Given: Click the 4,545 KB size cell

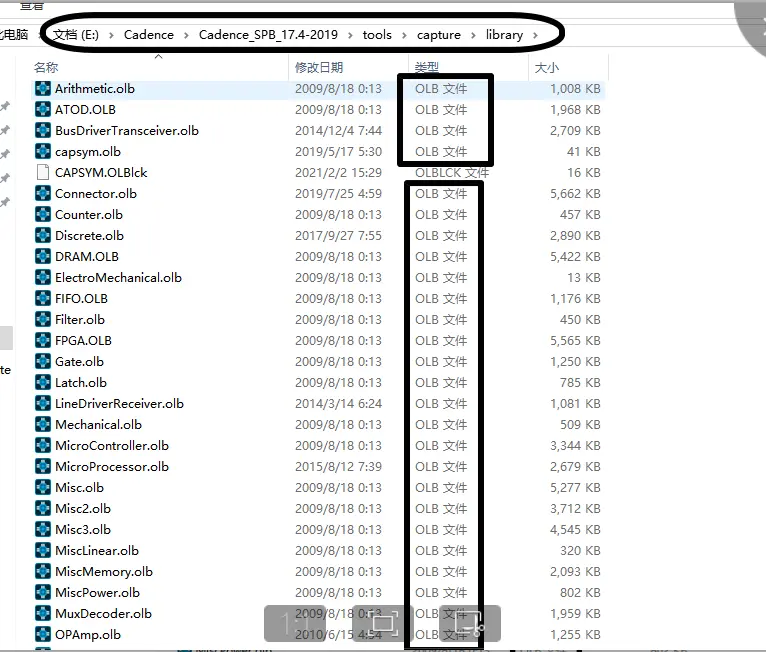Looking at the screenshot, I should click(575, 530).
